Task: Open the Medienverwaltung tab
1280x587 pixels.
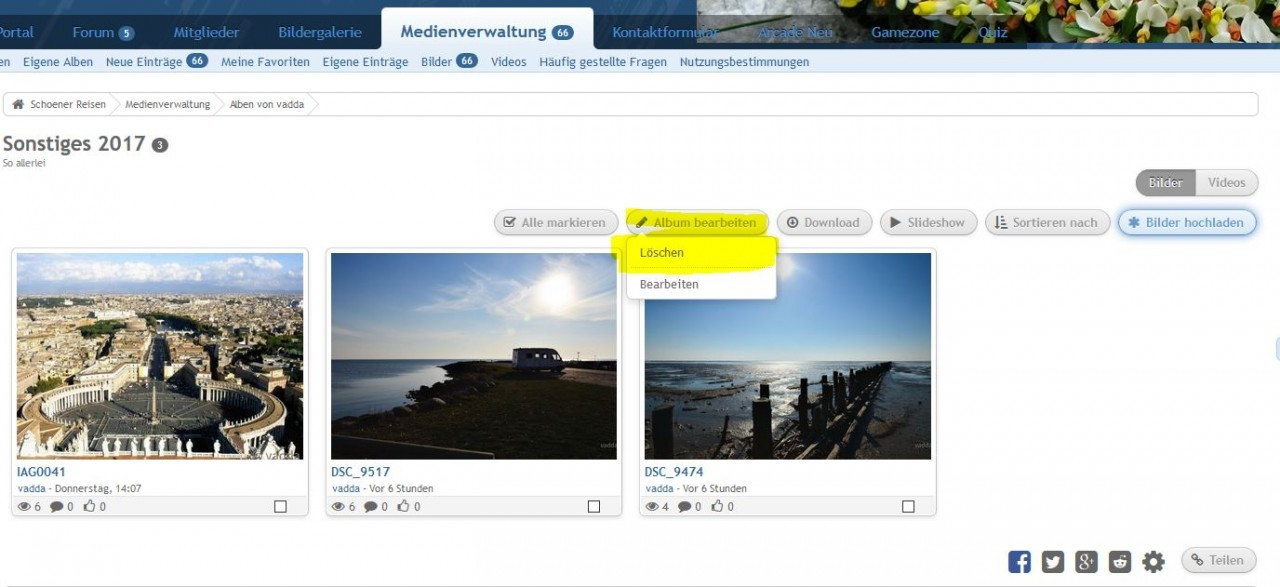Action: click(487, 32)
